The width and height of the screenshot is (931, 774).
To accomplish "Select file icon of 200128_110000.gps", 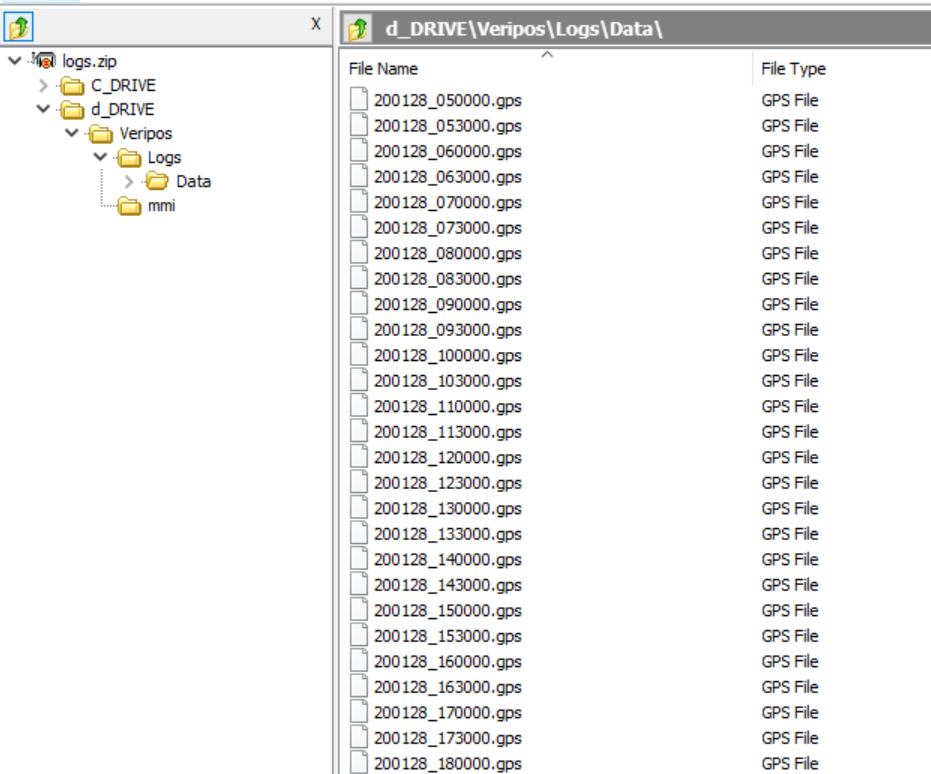I will 359,405.
